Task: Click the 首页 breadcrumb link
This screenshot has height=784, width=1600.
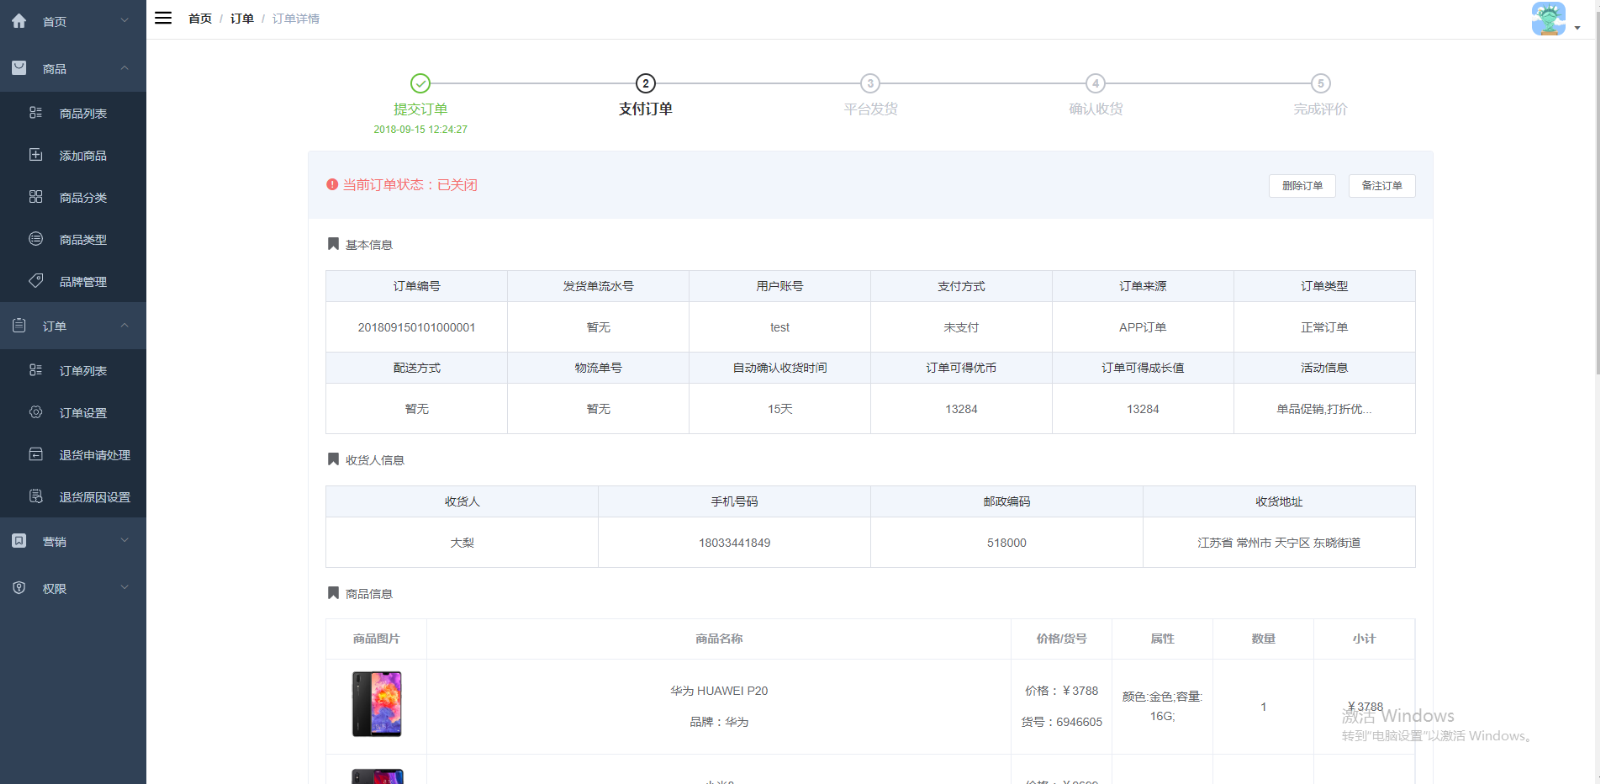Action: [200, 19]
